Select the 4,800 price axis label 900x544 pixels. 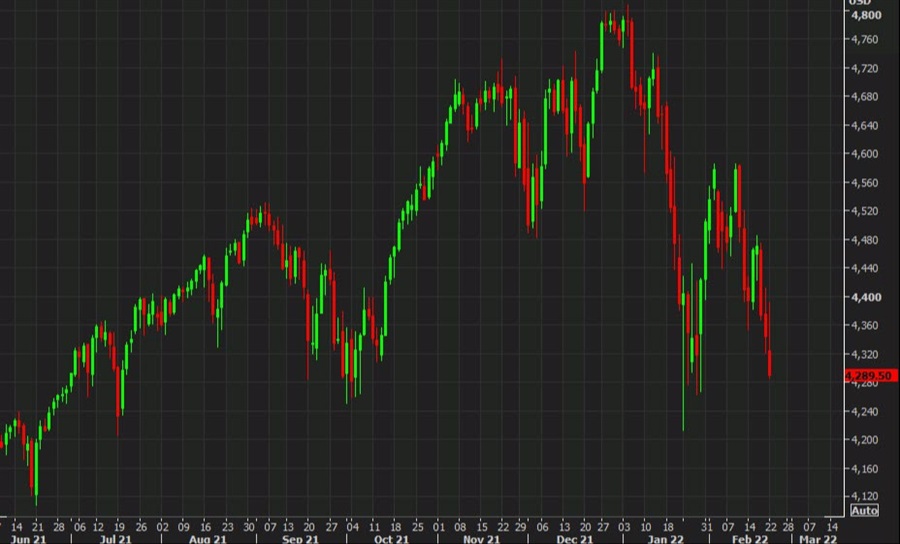pyautogui.click(x=865, y=16)
